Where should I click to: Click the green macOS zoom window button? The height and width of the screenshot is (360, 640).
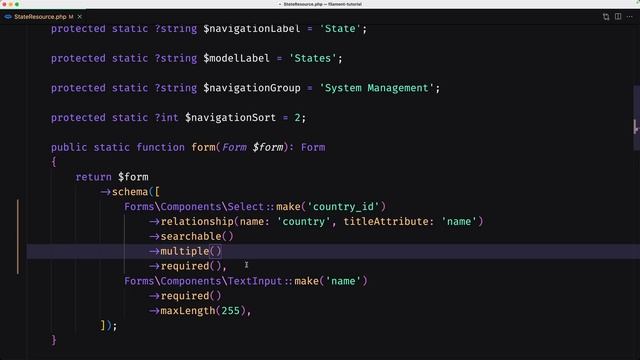[x=17, y=4]
